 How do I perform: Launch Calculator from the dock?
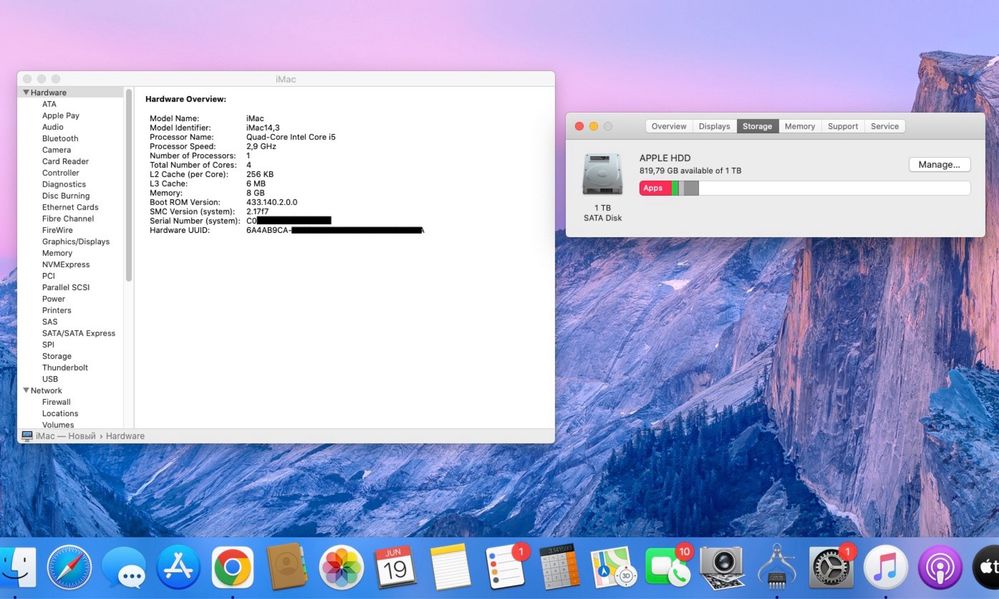tap(559, 567)
